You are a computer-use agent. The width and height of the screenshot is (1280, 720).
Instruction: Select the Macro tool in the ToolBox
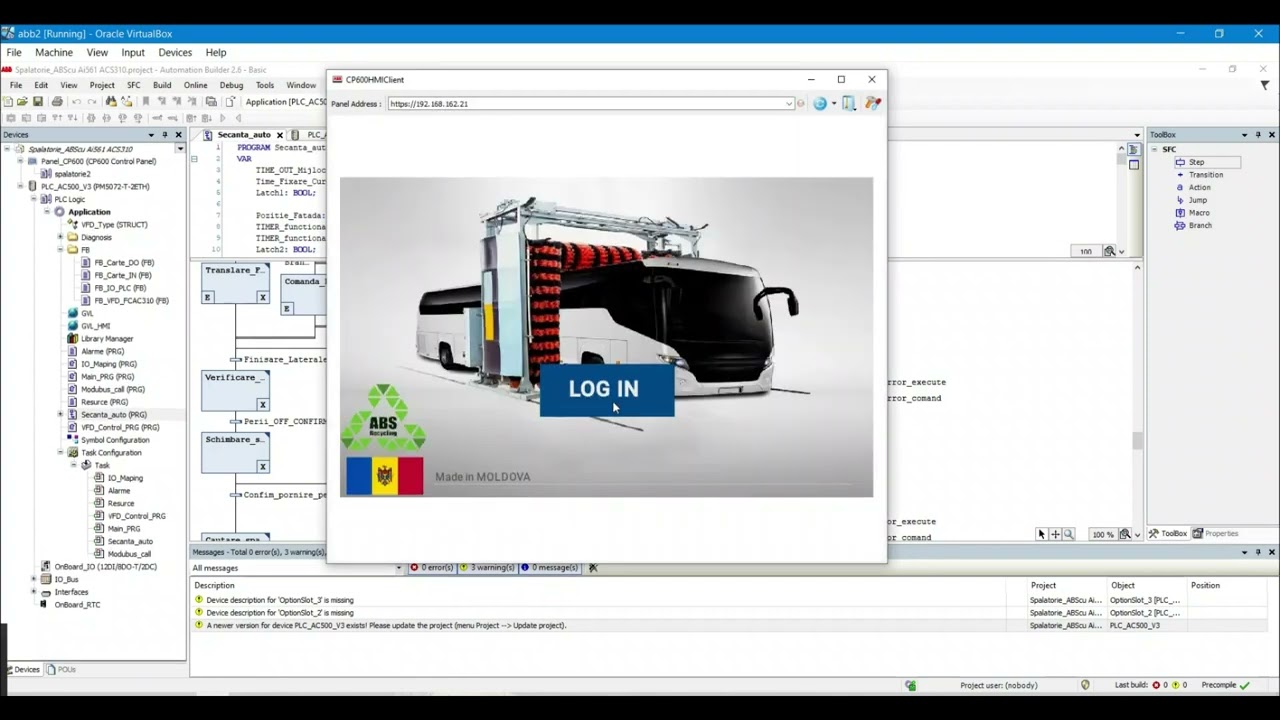pyautogui.click(x=1199, y=213)
